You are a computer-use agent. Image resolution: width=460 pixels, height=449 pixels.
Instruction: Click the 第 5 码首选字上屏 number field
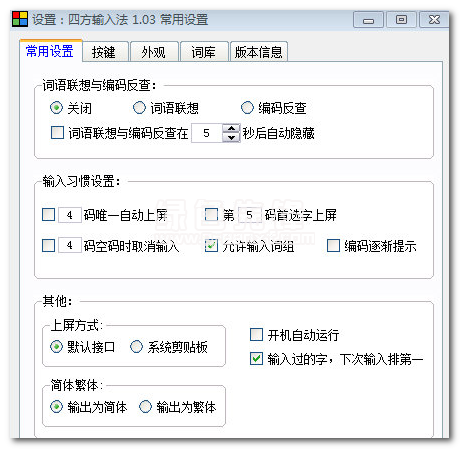point(250,215)
